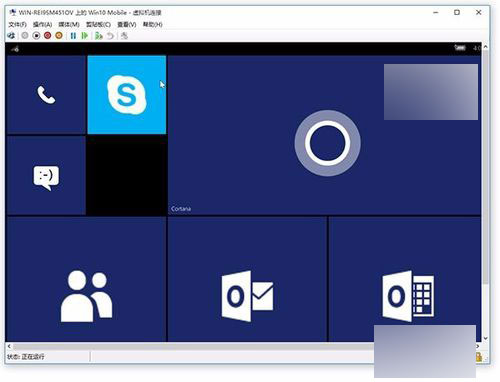Screen dimensions: 500x382
Task: Open the 媒体(M) menu
Action: pos(69,24)
